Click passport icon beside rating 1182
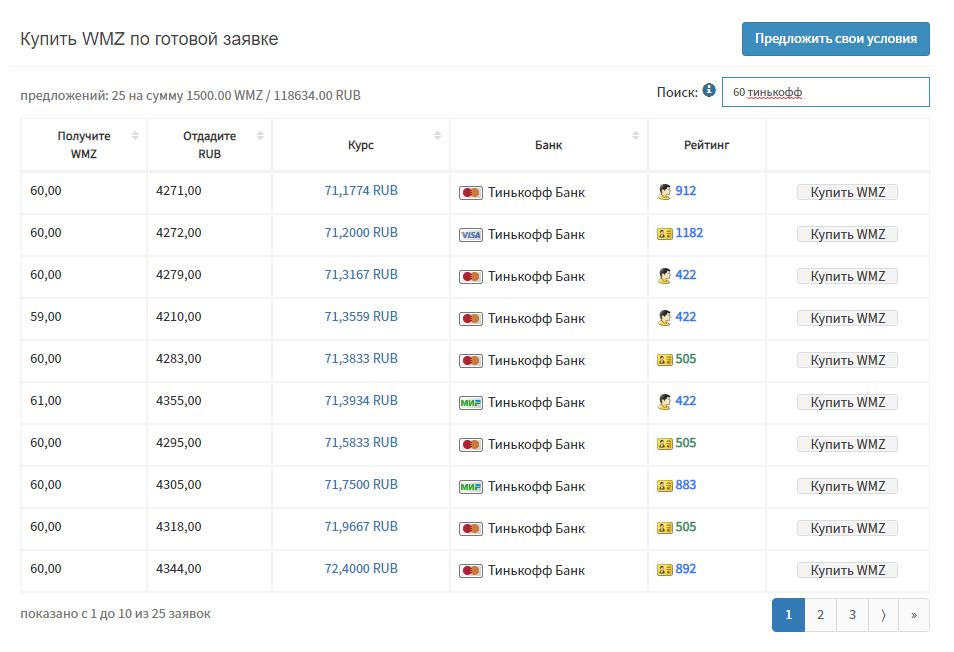The height and width of the screenshot is (652, 954). (x=665, y=234)
